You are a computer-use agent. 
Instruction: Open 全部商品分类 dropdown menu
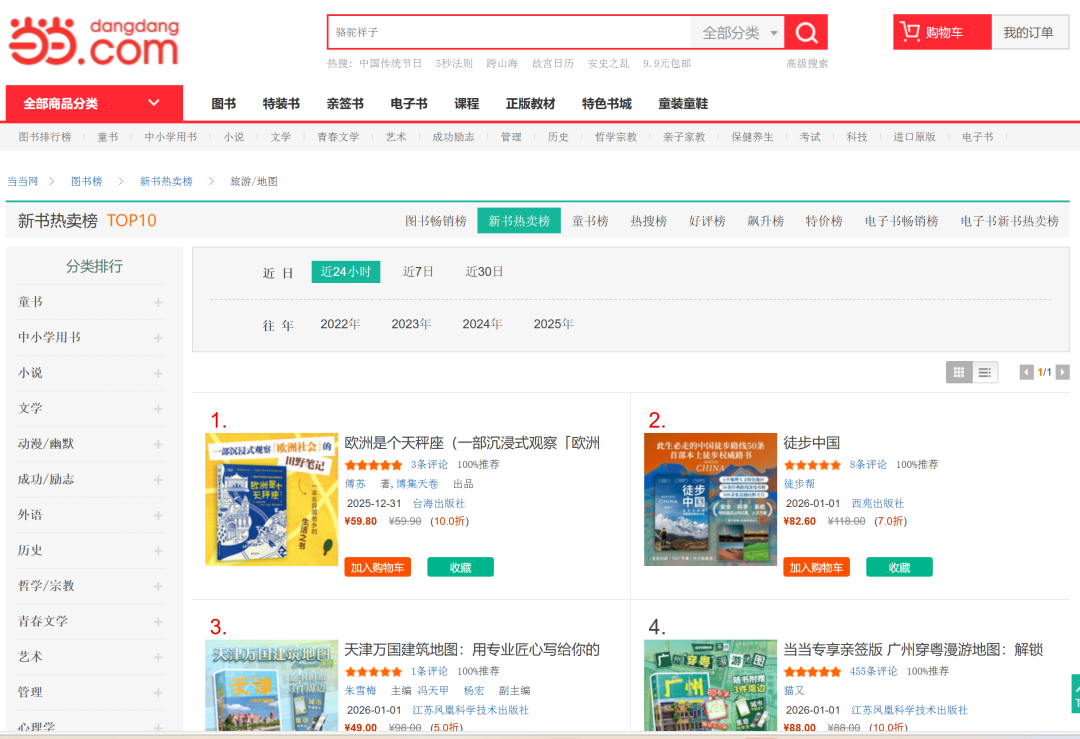tap(94, 103)
